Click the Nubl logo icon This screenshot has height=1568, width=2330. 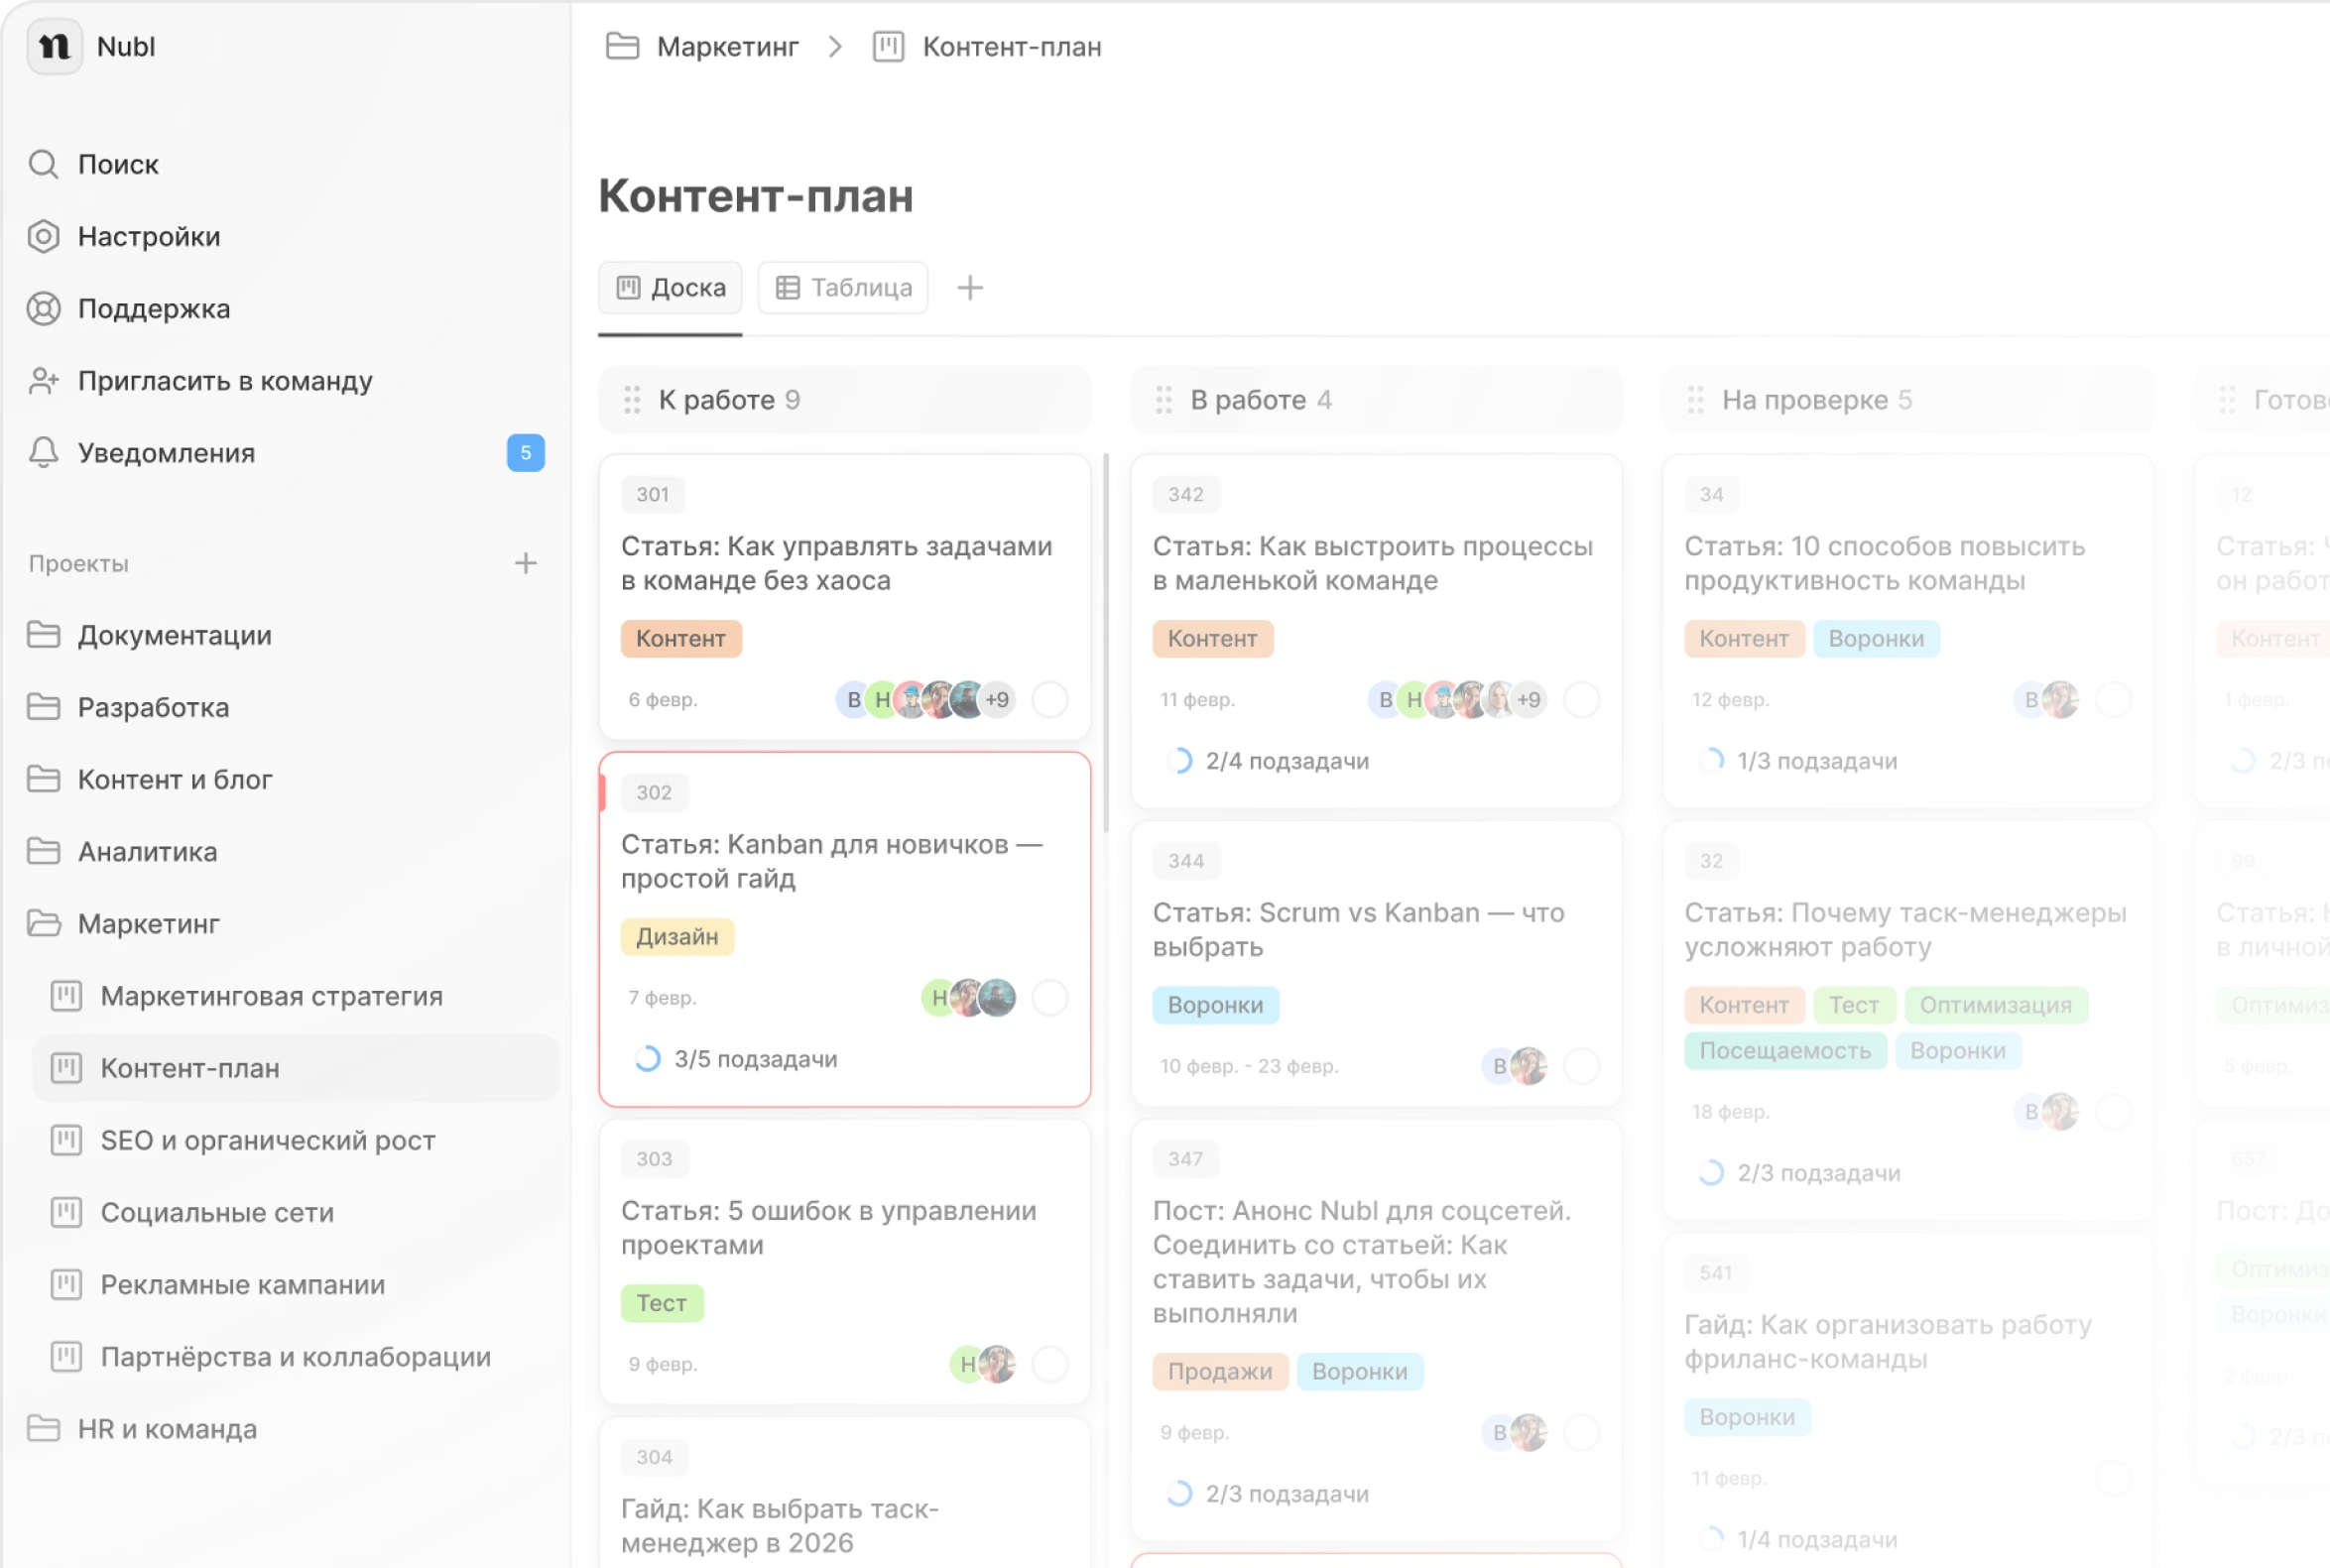point(54,46)
